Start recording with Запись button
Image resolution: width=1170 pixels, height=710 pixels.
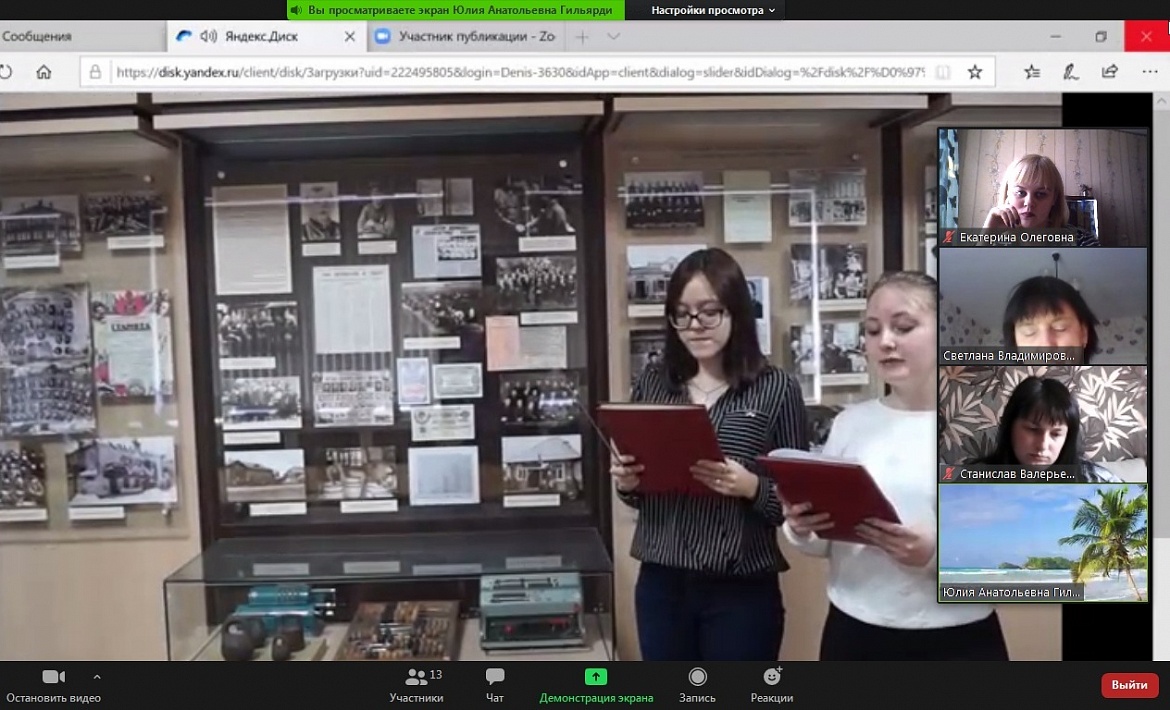[x=697, y=685]
